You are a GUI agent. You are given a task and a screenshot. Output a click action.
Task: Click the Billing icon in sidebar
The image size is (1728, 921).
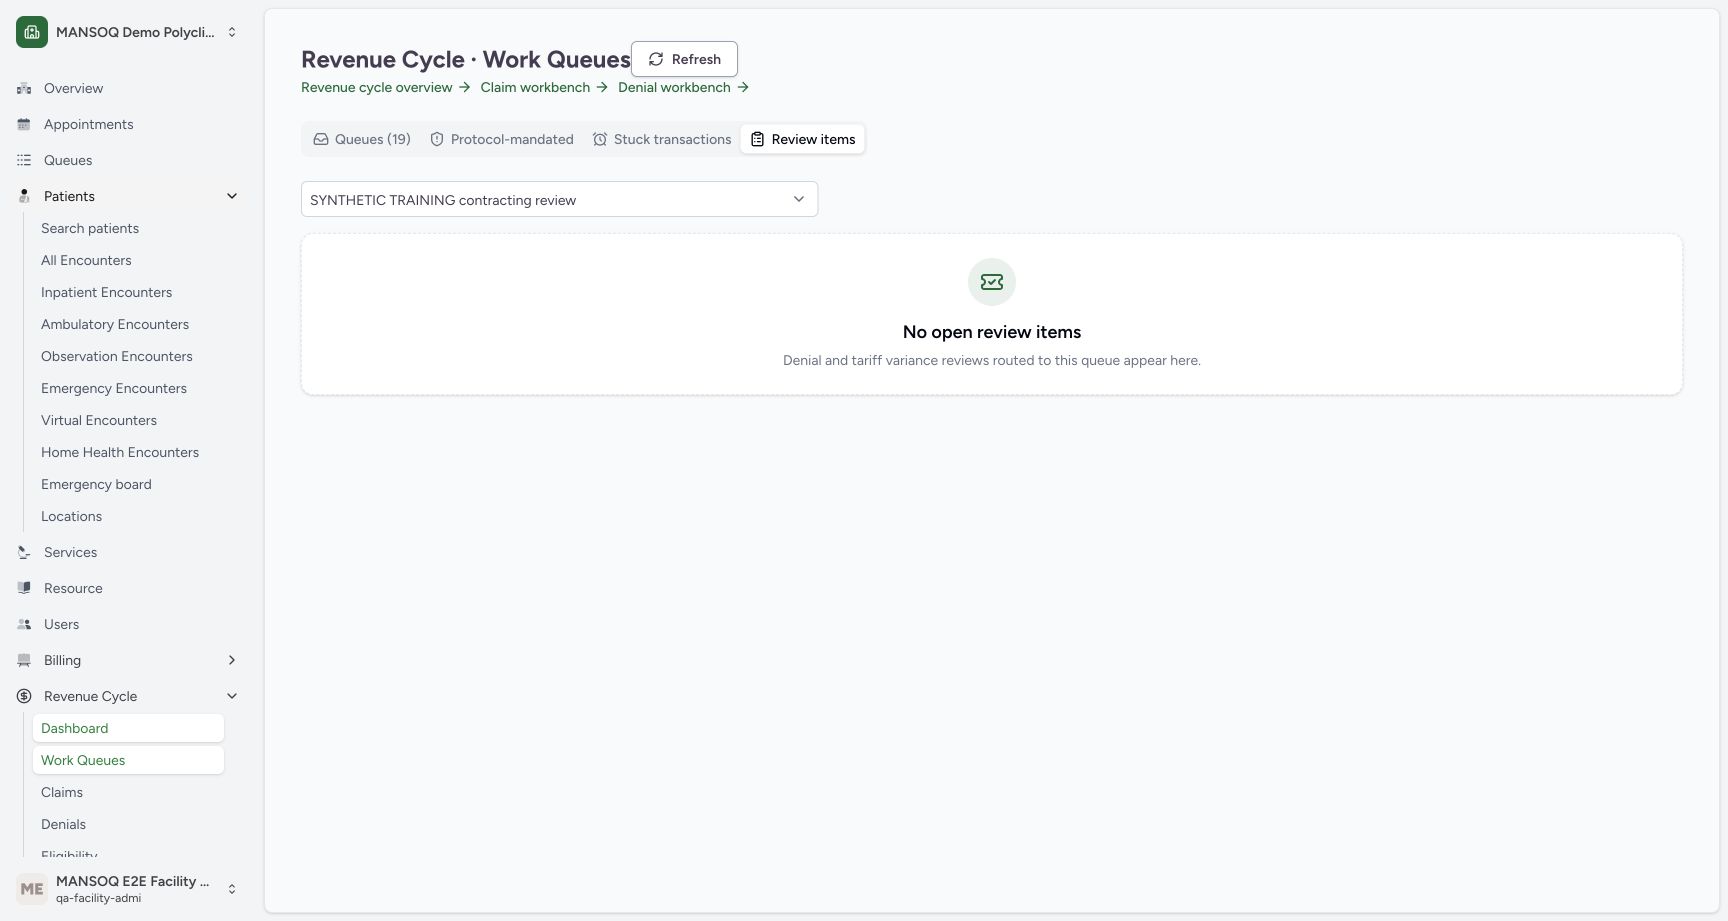coord(24,660)
